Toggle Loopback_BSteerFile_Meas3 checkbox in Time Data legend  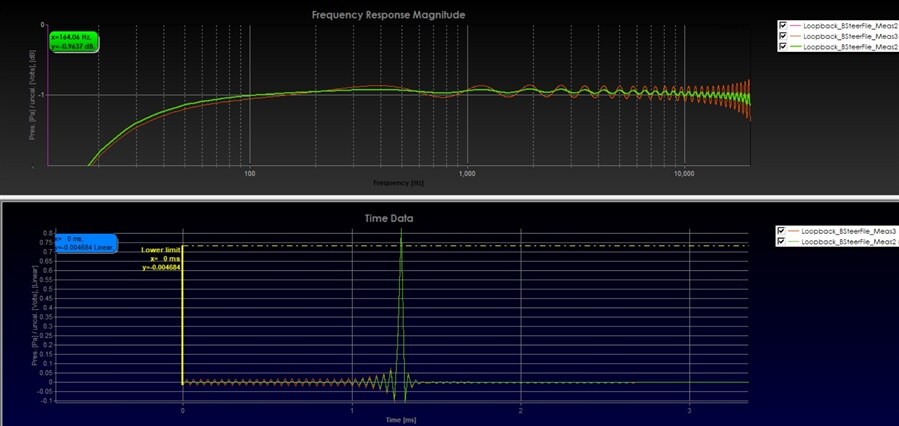point(781,231)
